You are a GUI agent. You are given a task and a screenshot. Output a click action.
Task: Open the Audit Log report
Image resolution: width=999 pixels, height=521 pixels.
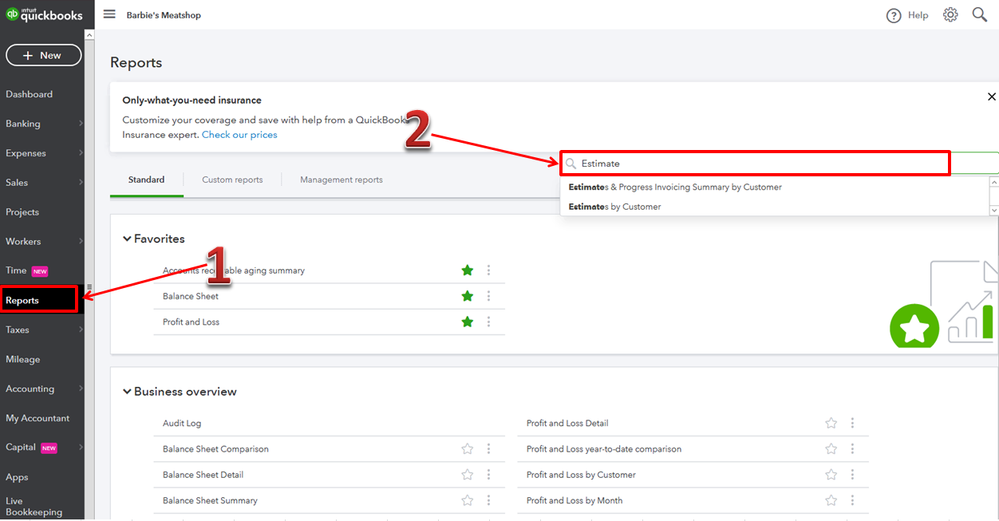click(182, 424)
